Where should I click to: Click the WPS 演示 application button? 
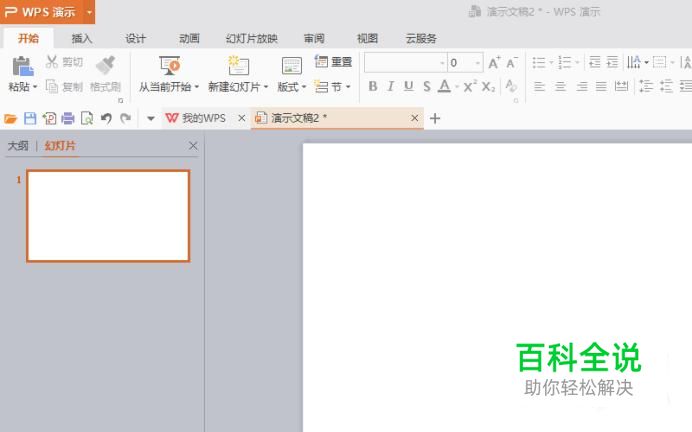41,12
